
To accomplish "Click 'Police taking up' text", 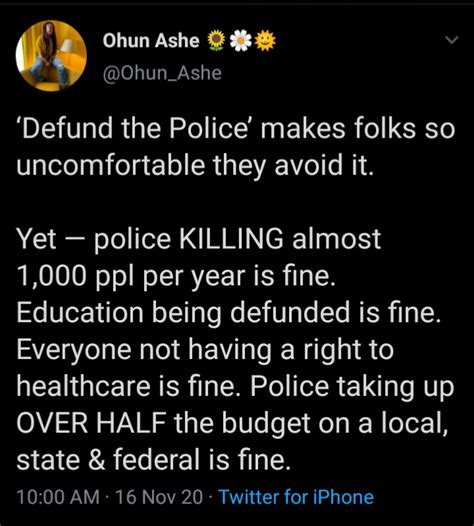I will 352,386.
